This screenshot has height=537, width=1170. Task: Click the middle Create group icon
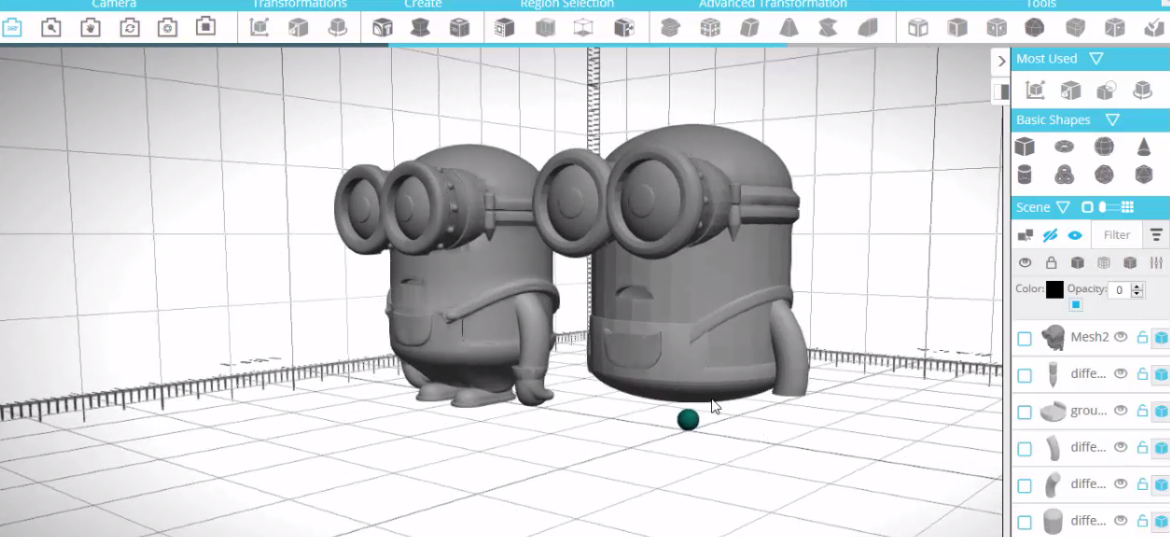tap(421, 28)
